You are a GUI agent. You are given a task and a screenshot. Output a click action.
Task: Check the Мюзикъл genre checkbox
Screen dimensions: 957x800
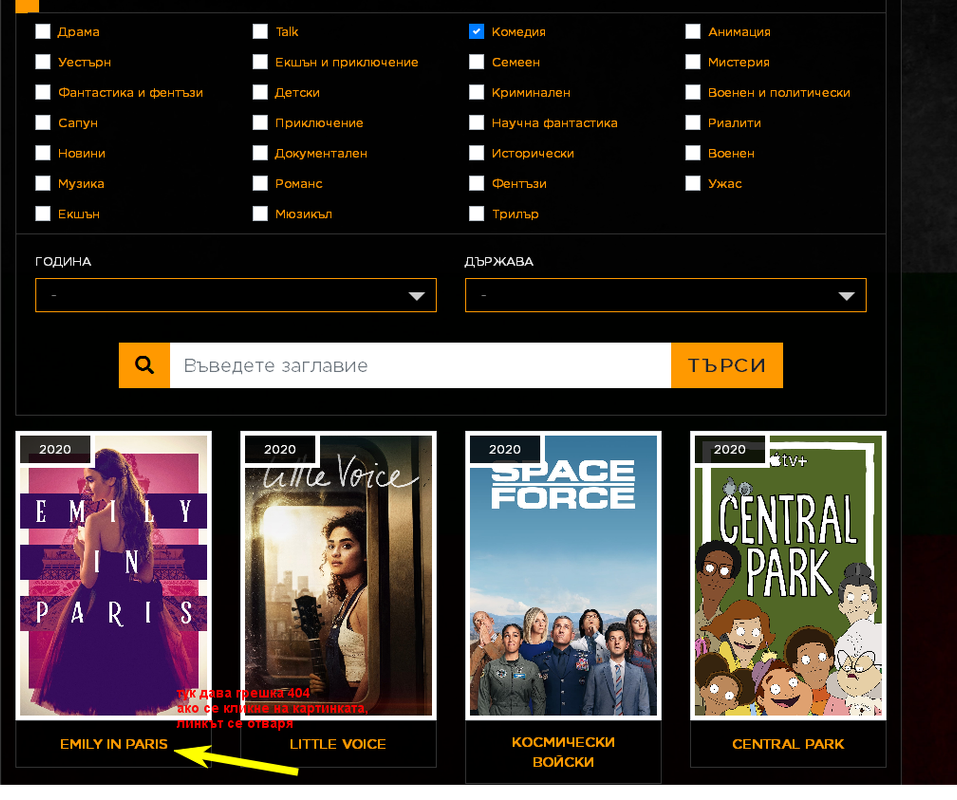click(x=260, y=214)
